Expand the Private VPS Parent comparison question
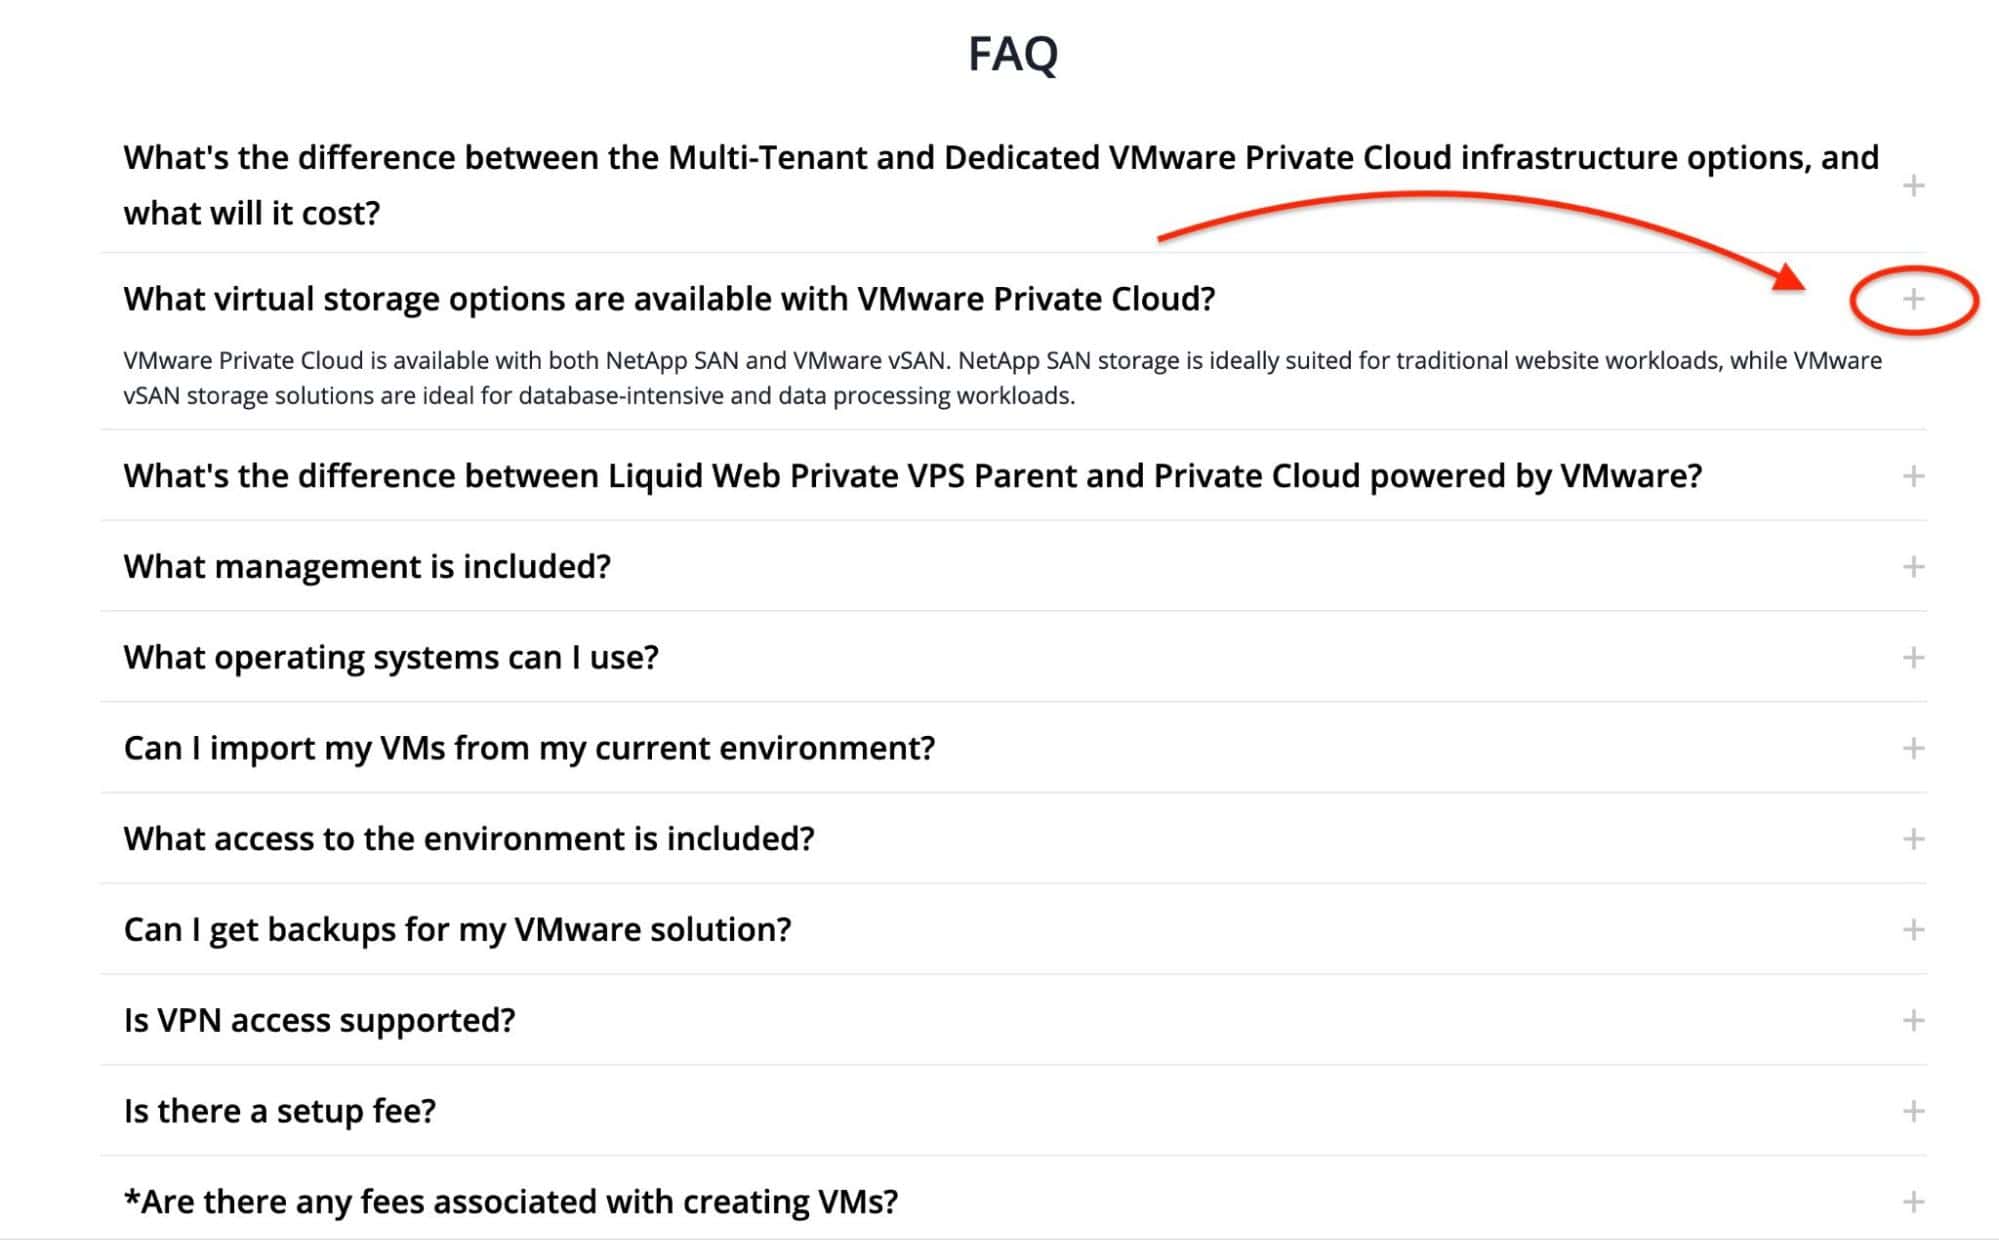The image size is (1999, 1240). [1913, 475]
